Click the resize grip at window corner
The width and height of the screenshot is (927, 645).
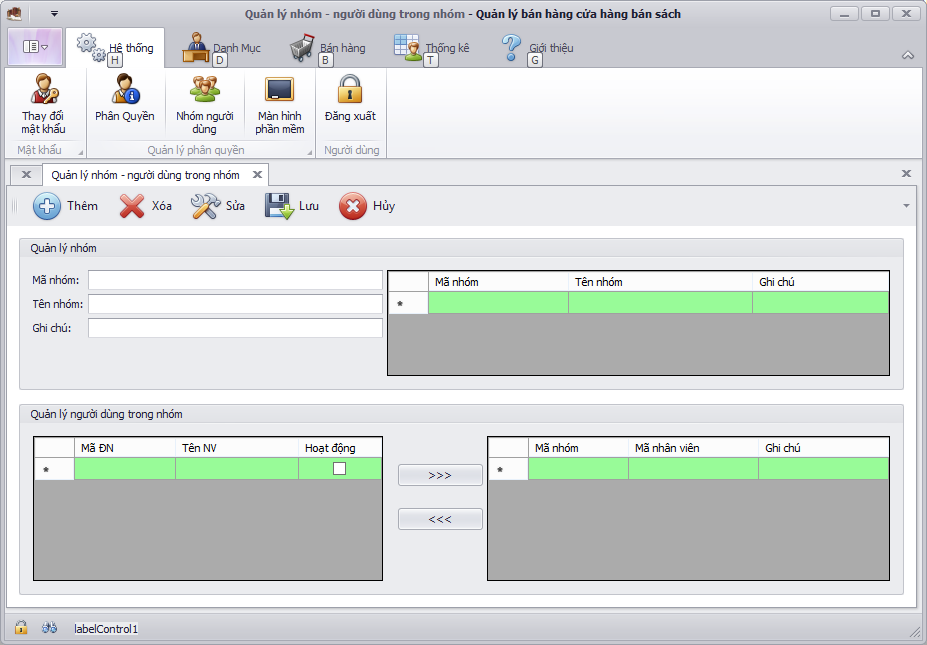click(914, 632)
